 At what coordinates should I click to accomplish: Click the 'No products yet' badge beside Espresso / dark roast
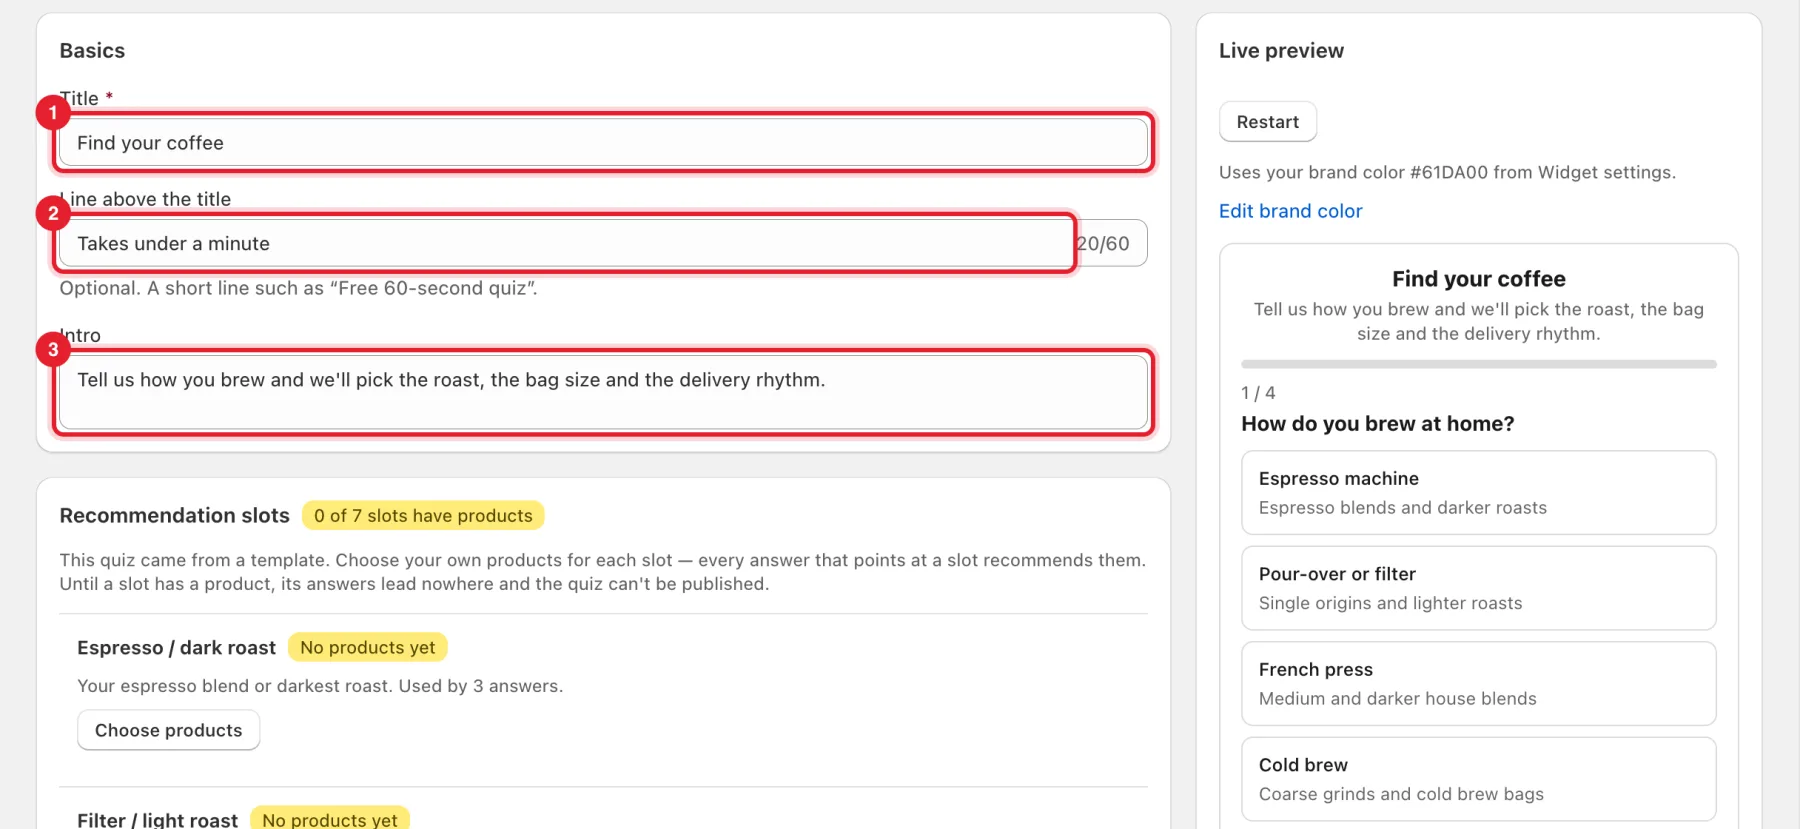coord(367,647)
